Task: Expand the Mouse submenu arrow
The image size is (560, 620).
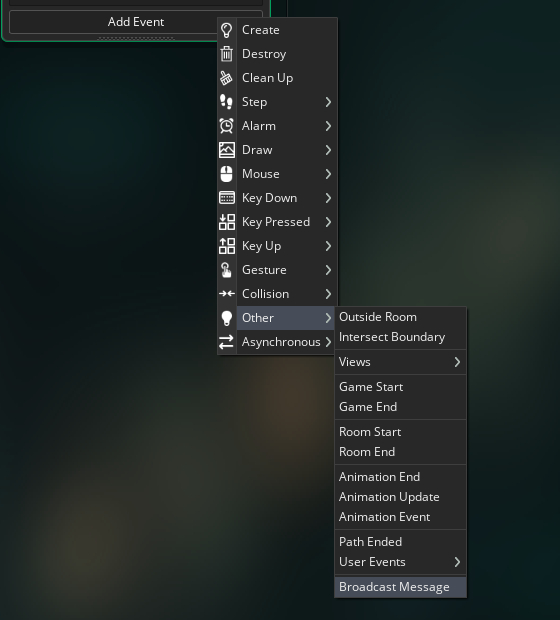Action: [328, 174]
